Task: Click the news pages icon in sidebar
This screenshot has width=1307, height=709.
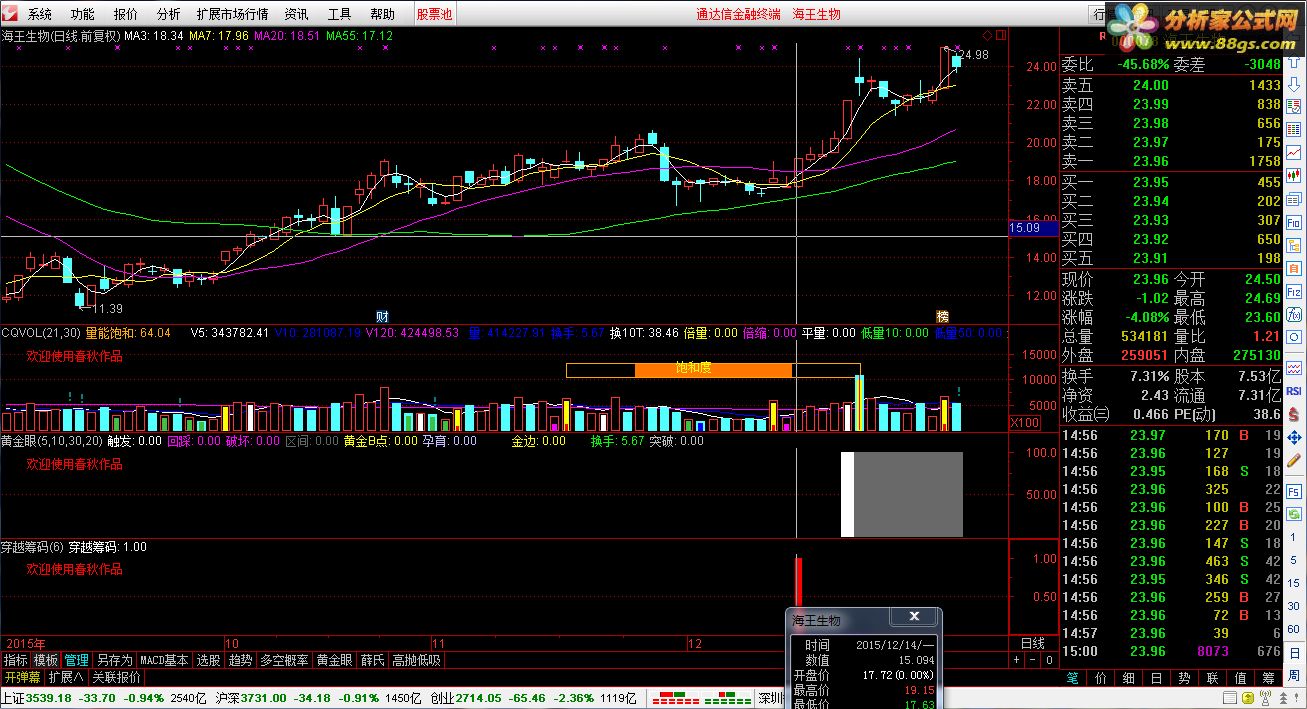Action: (x=1293, y=198)
